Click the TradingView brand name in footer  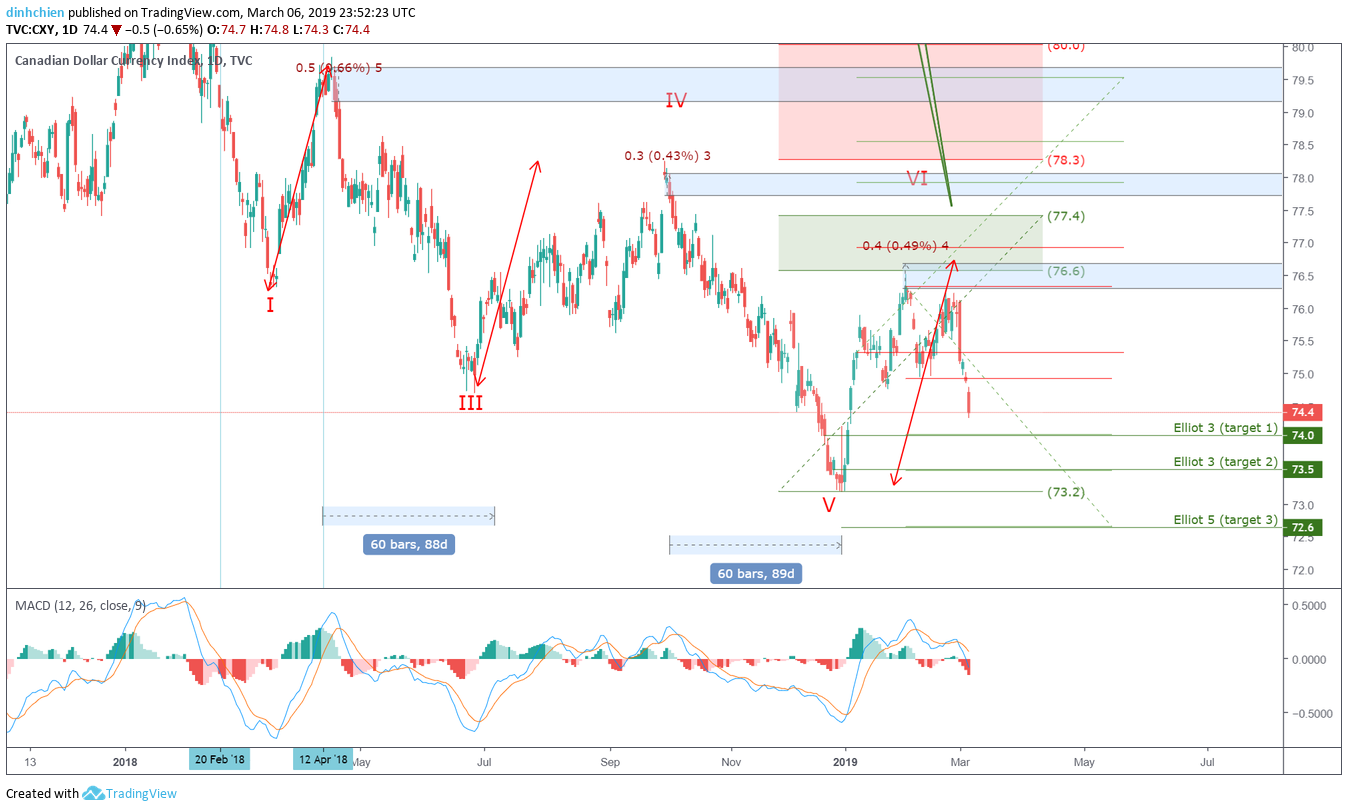pos(142,794)
